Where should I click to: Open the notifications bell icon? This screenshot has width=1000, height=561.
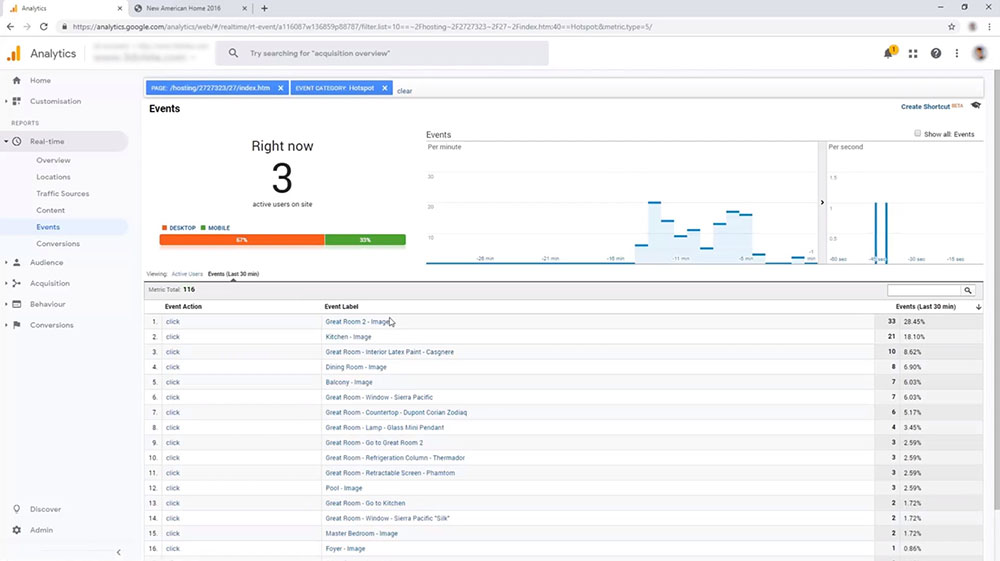888,54
